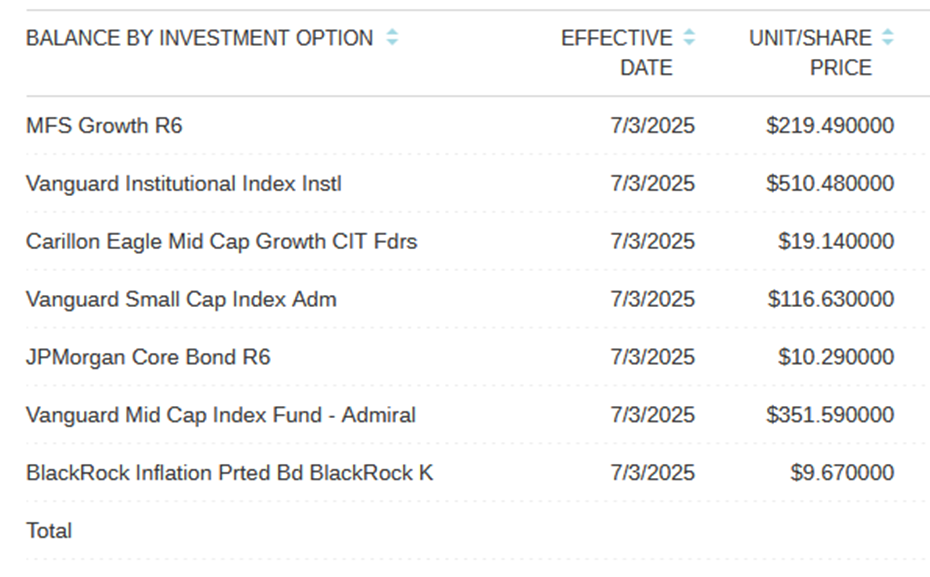Click the $19.140000 share price cell
930x577 pixels.
[x=836, y=242]
